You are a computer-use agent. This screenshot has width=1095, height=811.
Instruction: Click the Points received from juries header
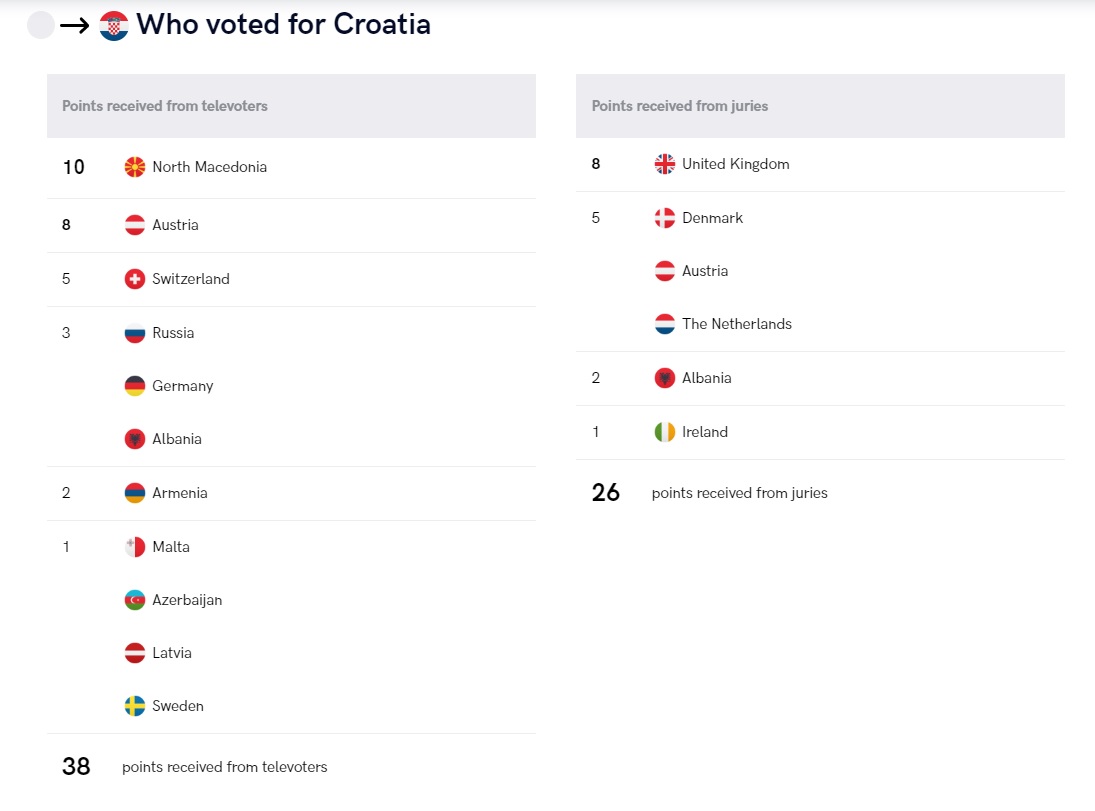click(821, 106)
